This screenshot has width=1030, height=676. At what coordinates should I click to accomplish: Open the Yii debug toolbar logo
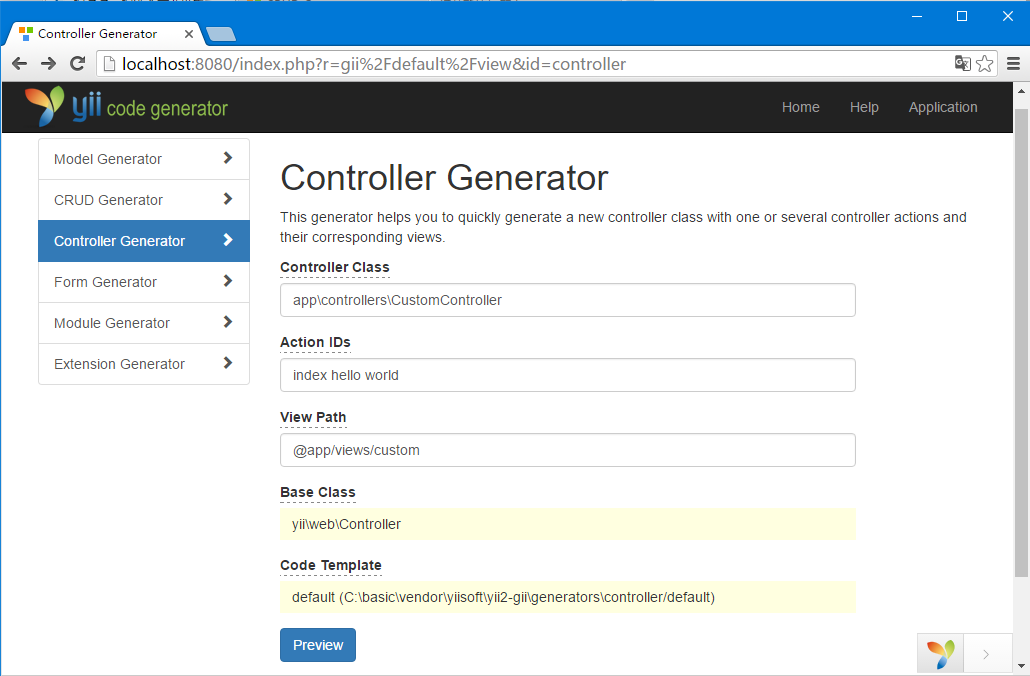[941, 654]
